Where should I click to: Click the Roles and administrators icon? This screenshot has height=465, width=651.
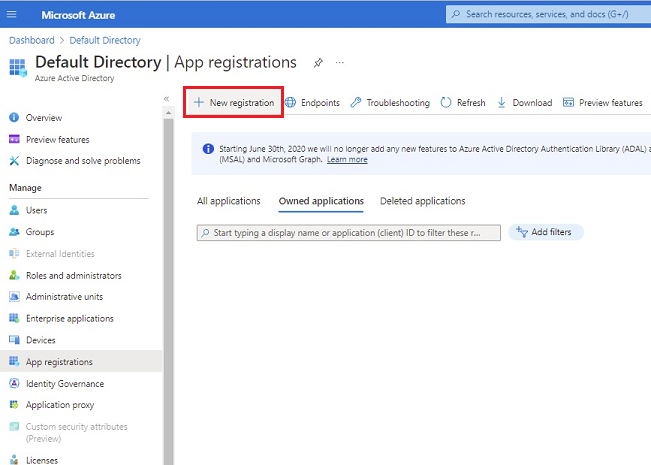click(x=14, y=275)
